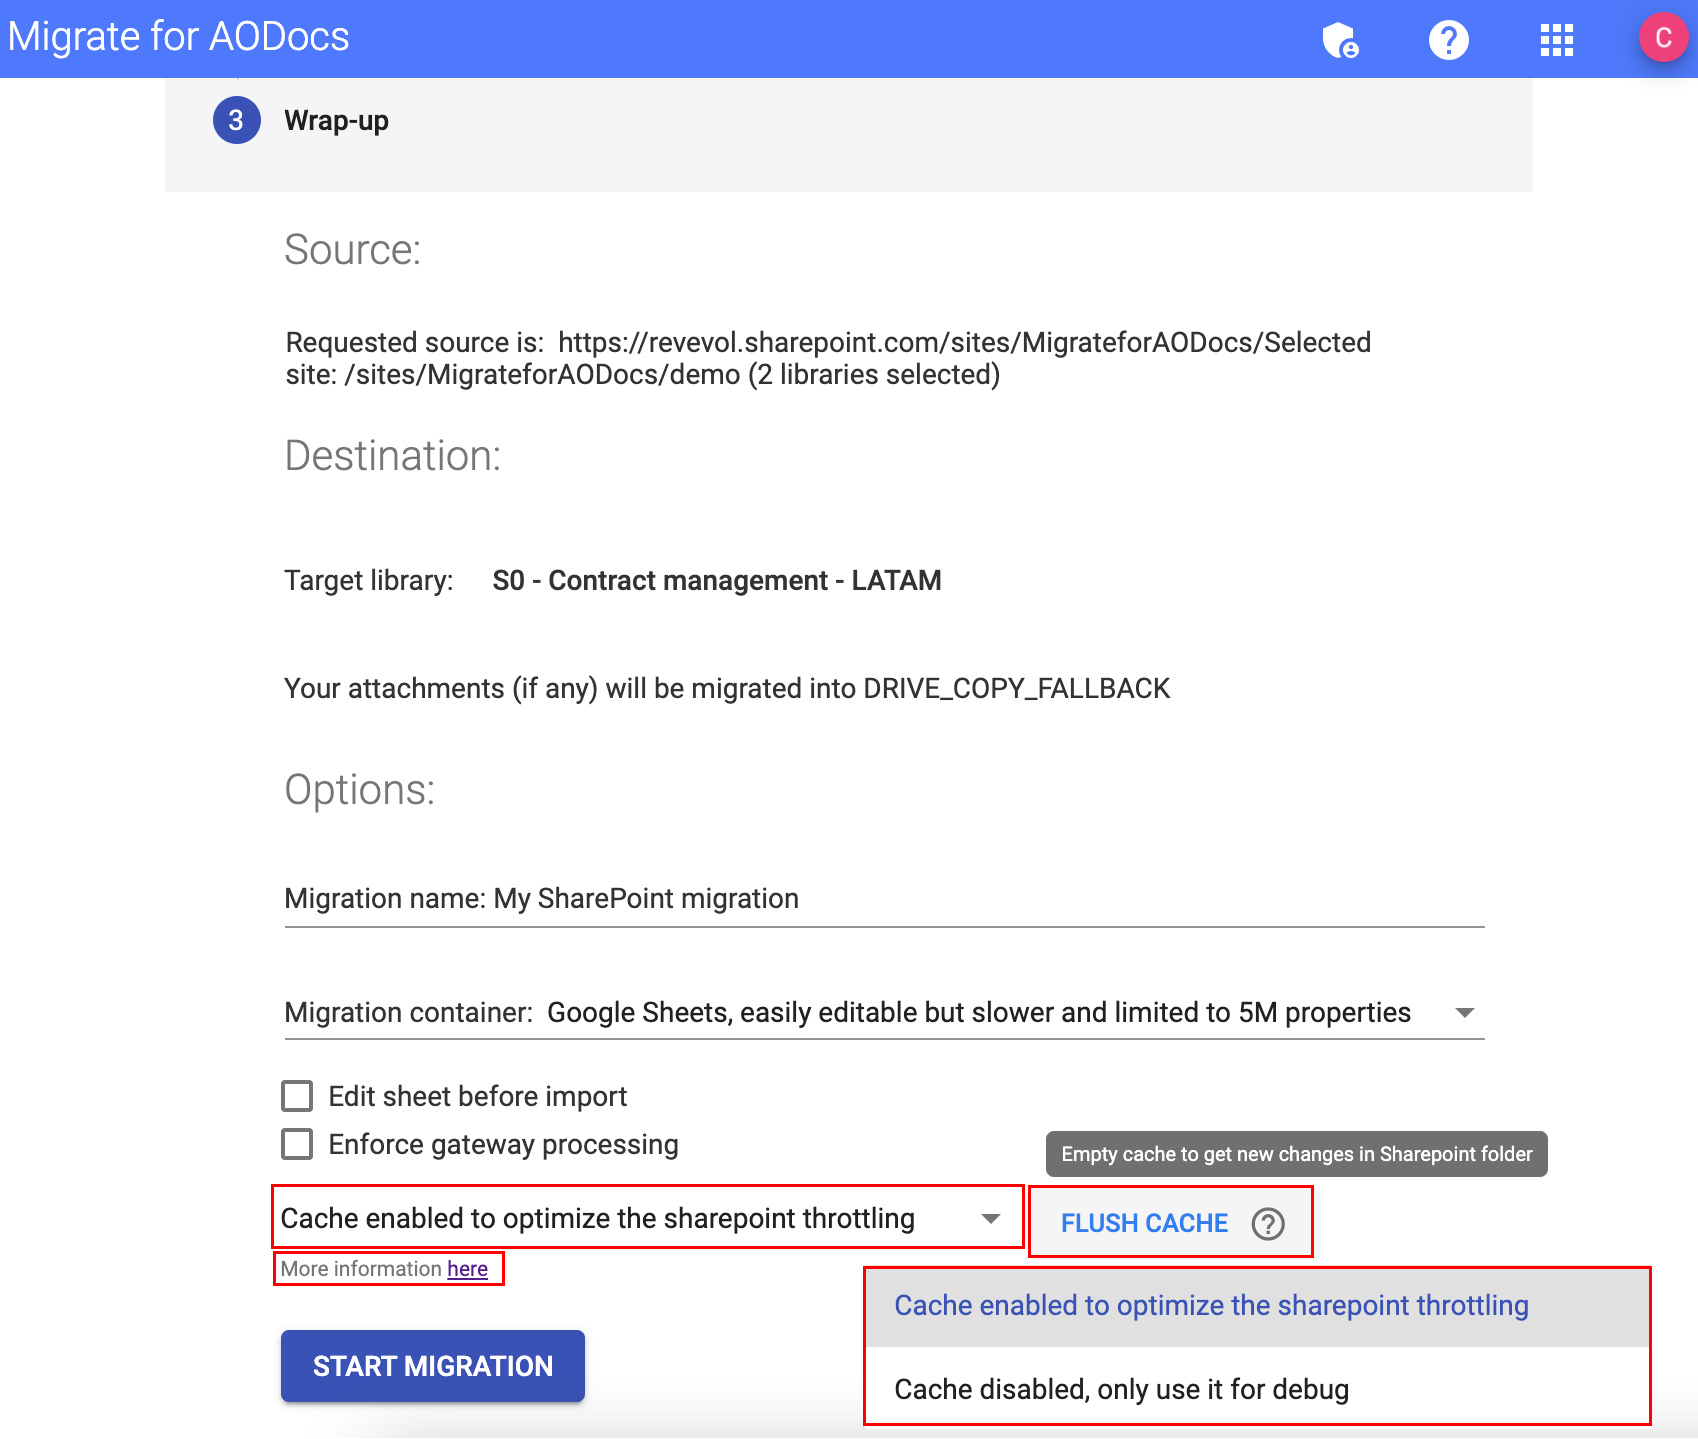Check the Enforce gateway processing option

pyautogui.click(x=297, y=1144)
